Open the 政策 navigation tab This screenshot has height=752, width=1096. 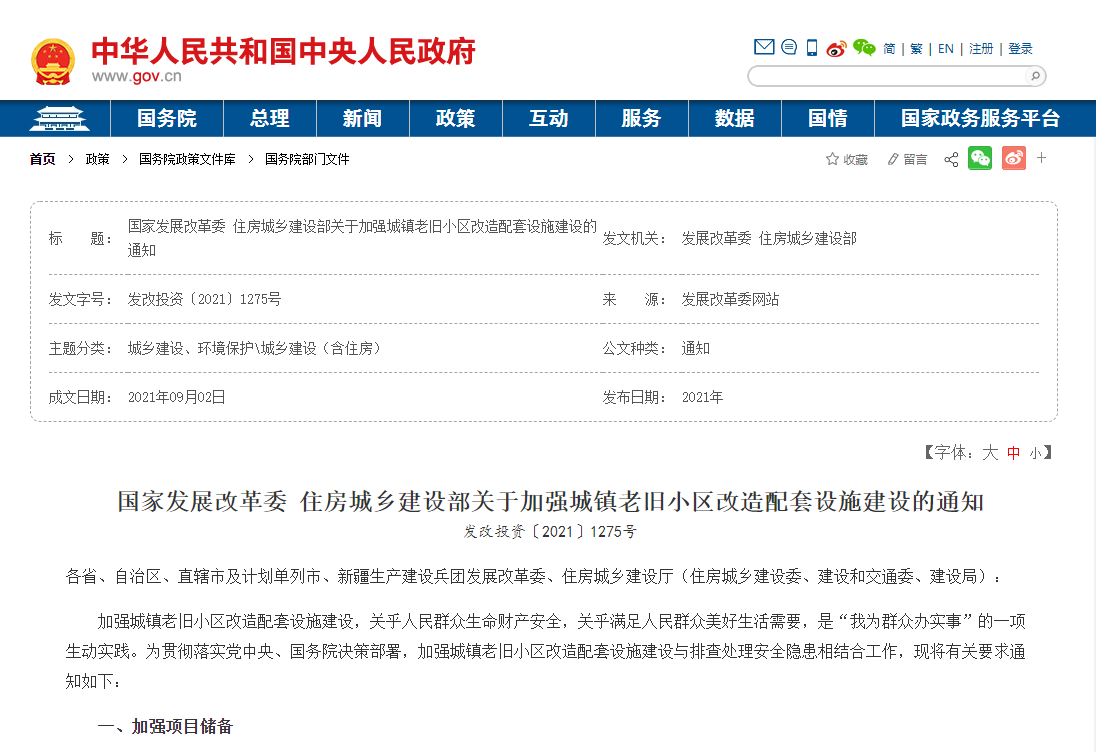point(455,118)
